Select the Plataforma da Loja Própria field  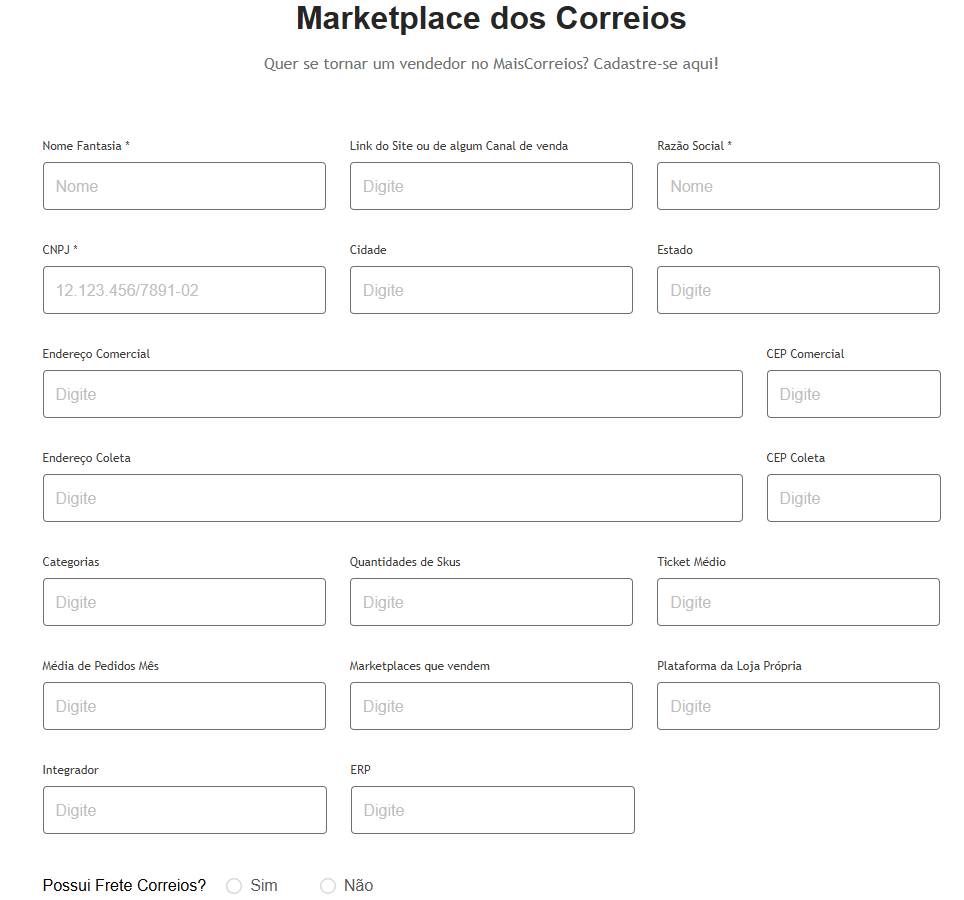coord(797,706)
